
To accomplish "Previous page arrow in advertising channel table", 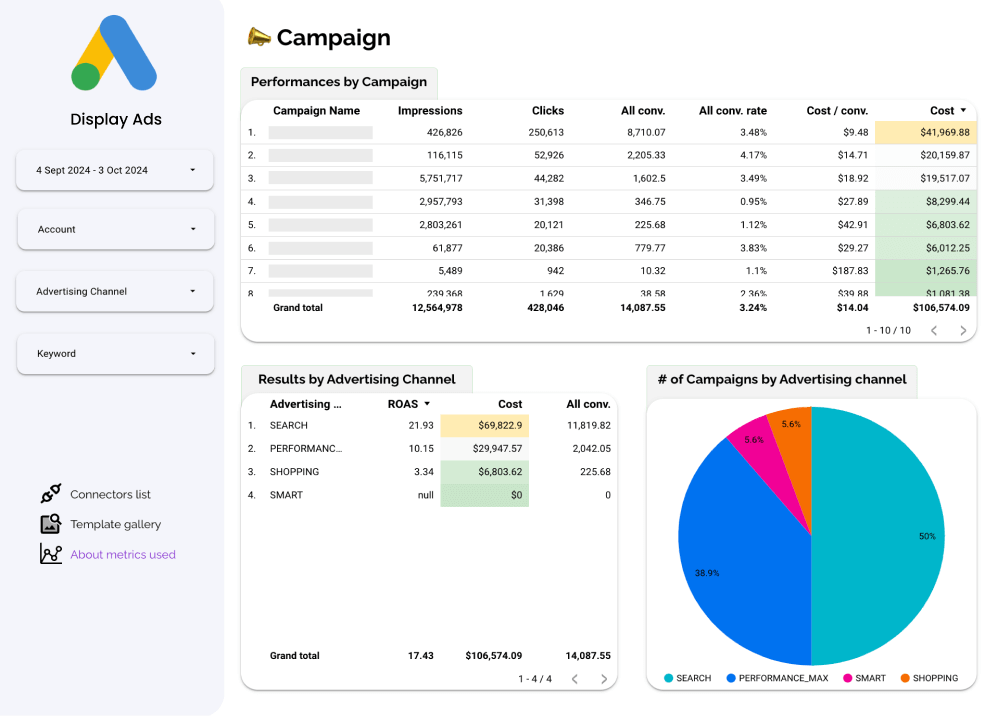I will pyautogui.click(x=574, y=679).
